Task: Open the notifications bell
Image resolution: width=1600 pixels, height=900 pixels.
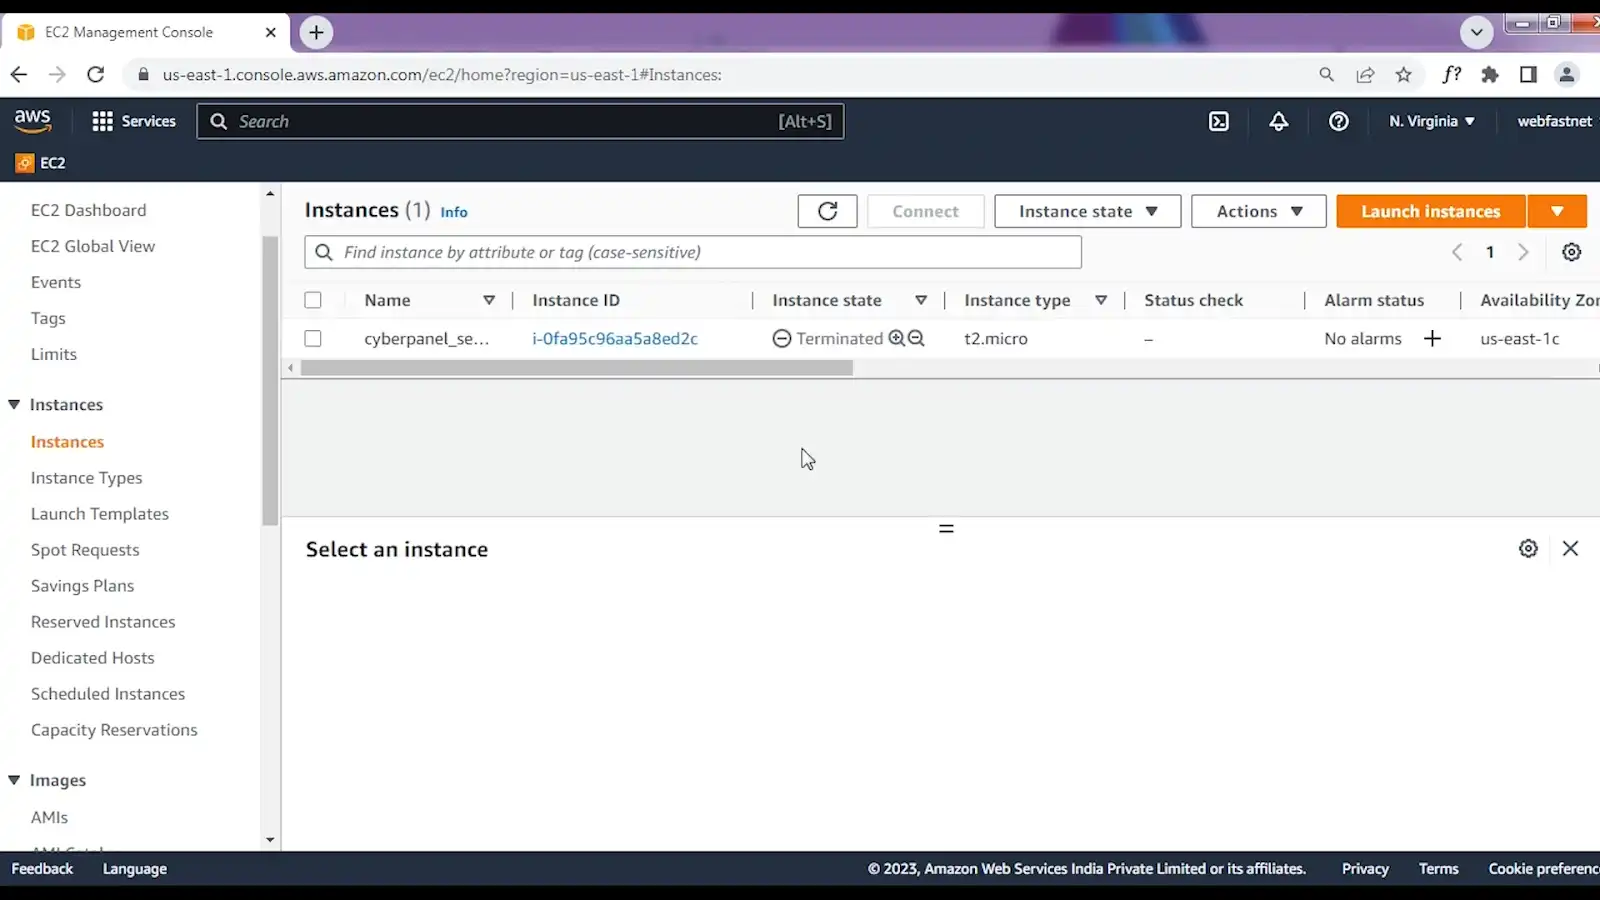Action: click(x=1278, y=121)
